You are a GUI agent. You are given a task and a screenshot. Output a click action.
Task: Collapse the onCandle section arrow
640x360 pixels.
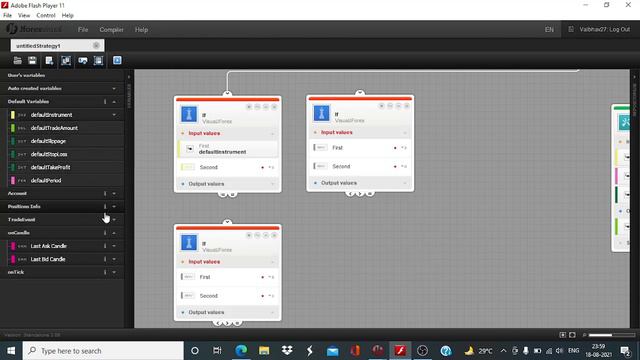pyautogui.click(x=114, y=232)
